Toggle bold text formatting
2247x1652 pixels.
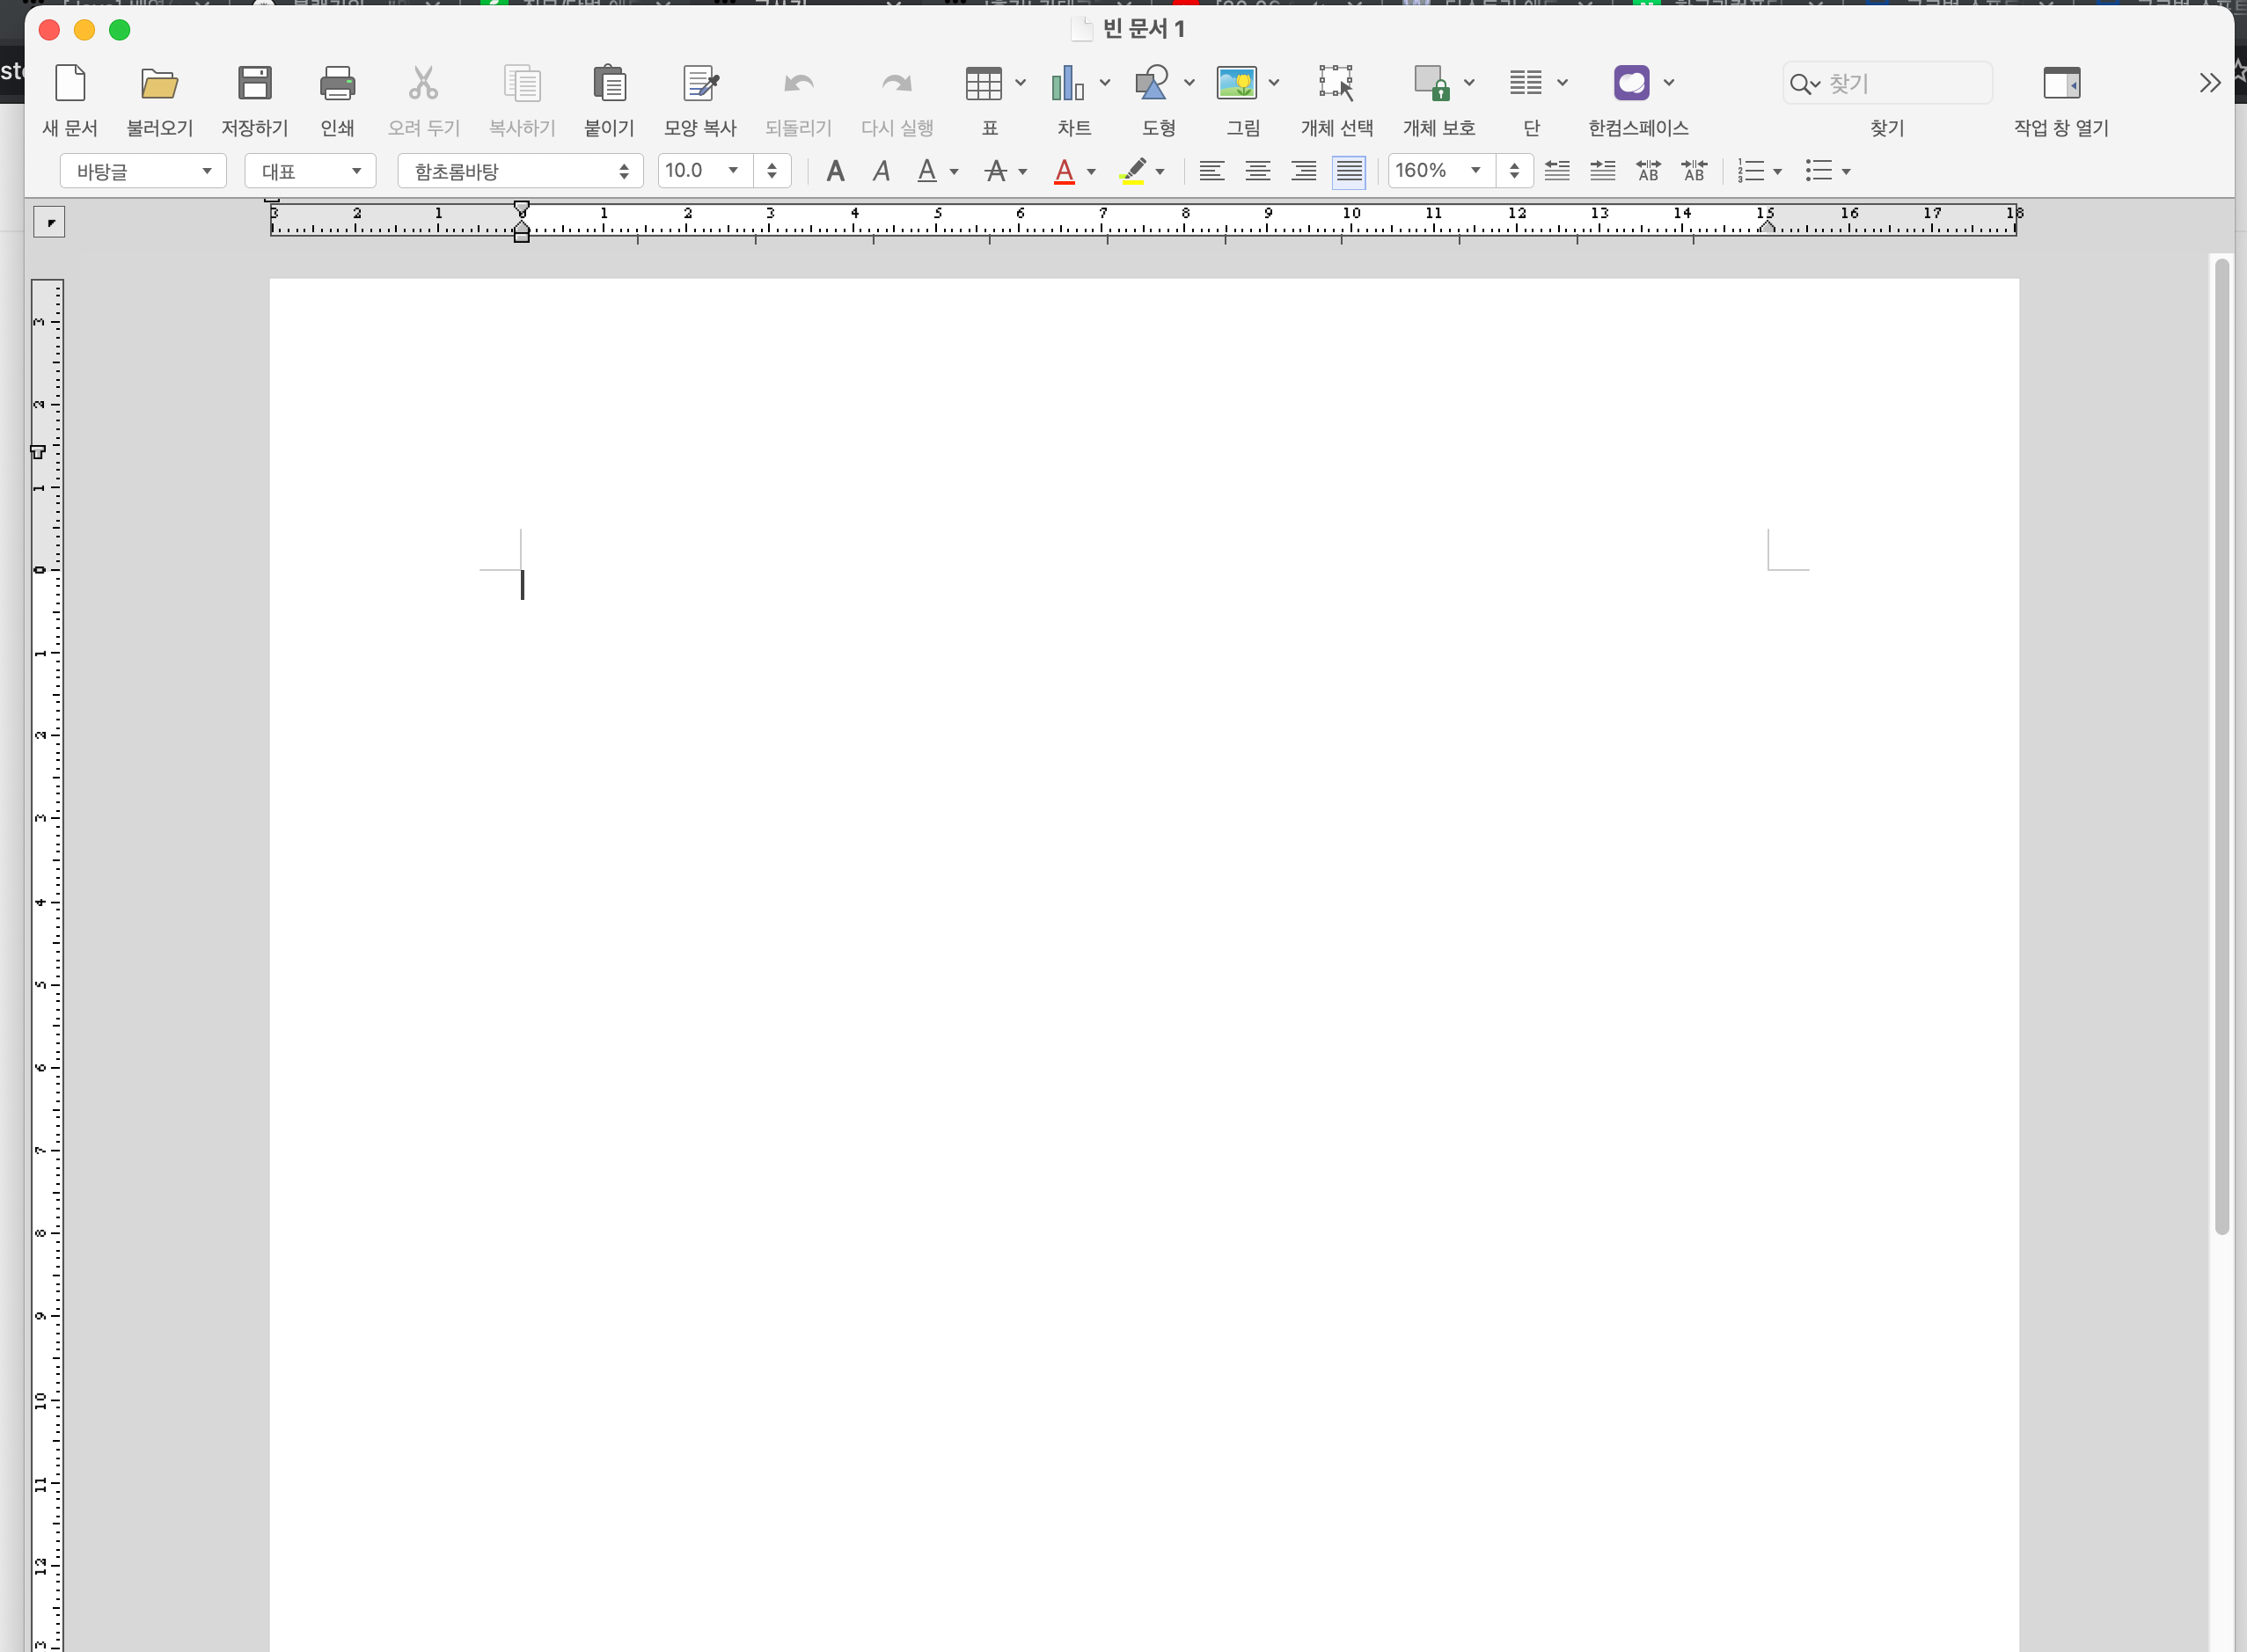[835, 172]
